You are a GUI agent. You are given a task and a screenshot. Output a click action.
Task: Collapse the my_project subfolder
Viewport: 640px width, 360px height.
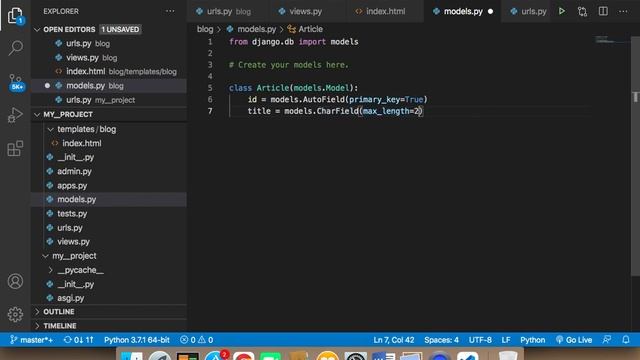[x=45, y=256]
